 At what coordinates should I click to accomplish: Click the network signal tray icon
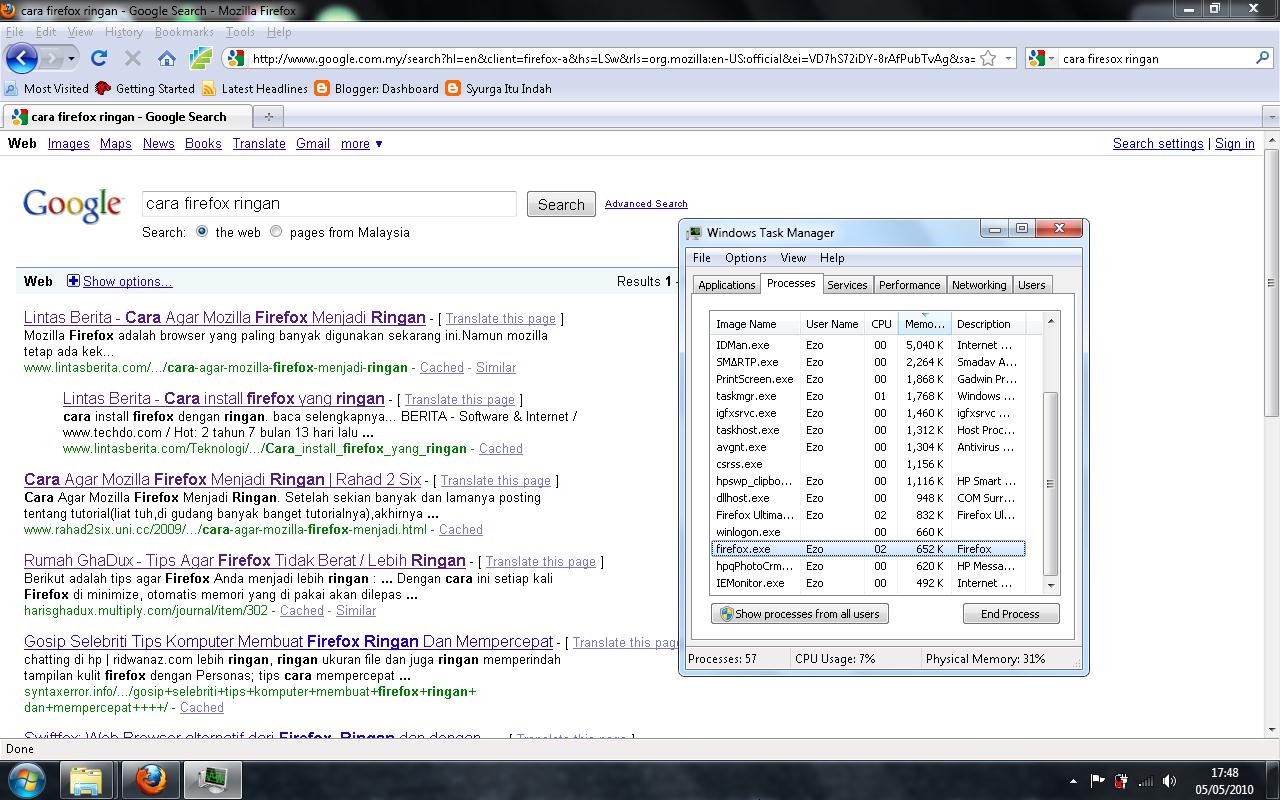(x=1146, y=781)
